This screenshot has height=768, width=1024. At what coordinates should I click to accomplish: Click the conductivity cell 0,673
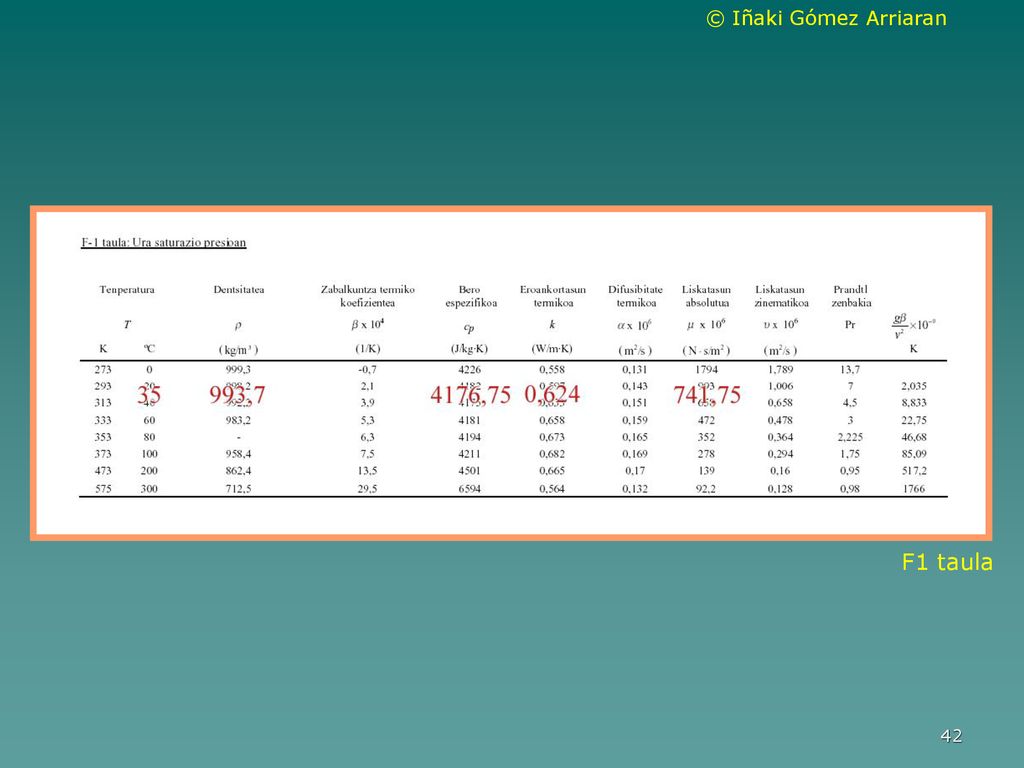pos(552,437)
